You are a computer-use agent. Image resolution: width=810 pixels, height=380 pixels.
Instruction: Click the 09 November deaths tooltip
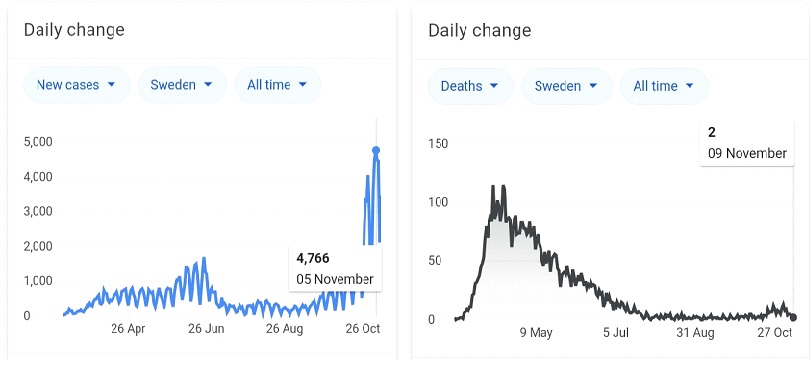point(747,143)
